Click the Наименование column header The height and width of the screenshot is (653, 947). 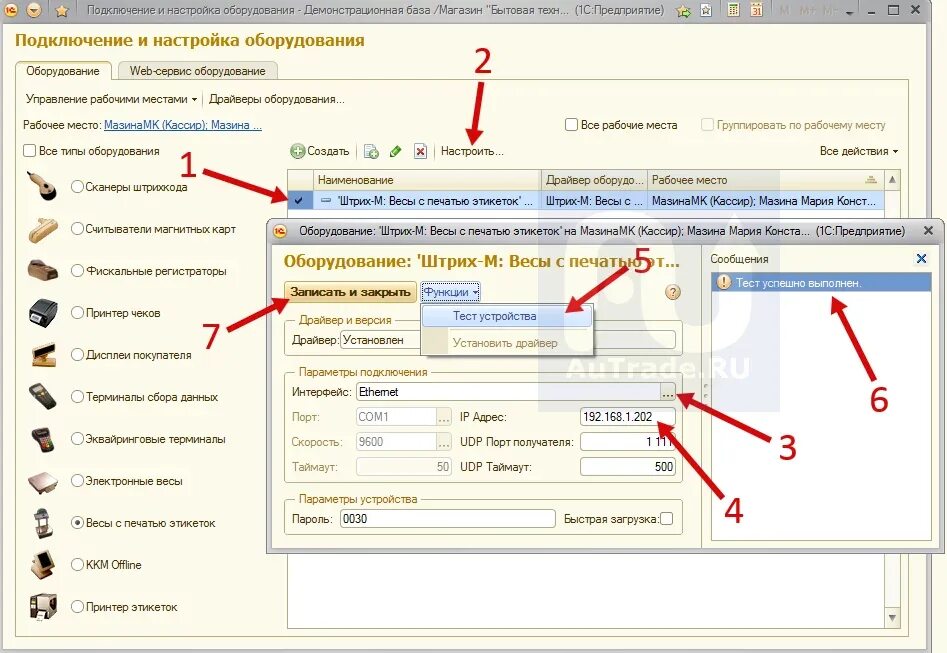[427, 180]
